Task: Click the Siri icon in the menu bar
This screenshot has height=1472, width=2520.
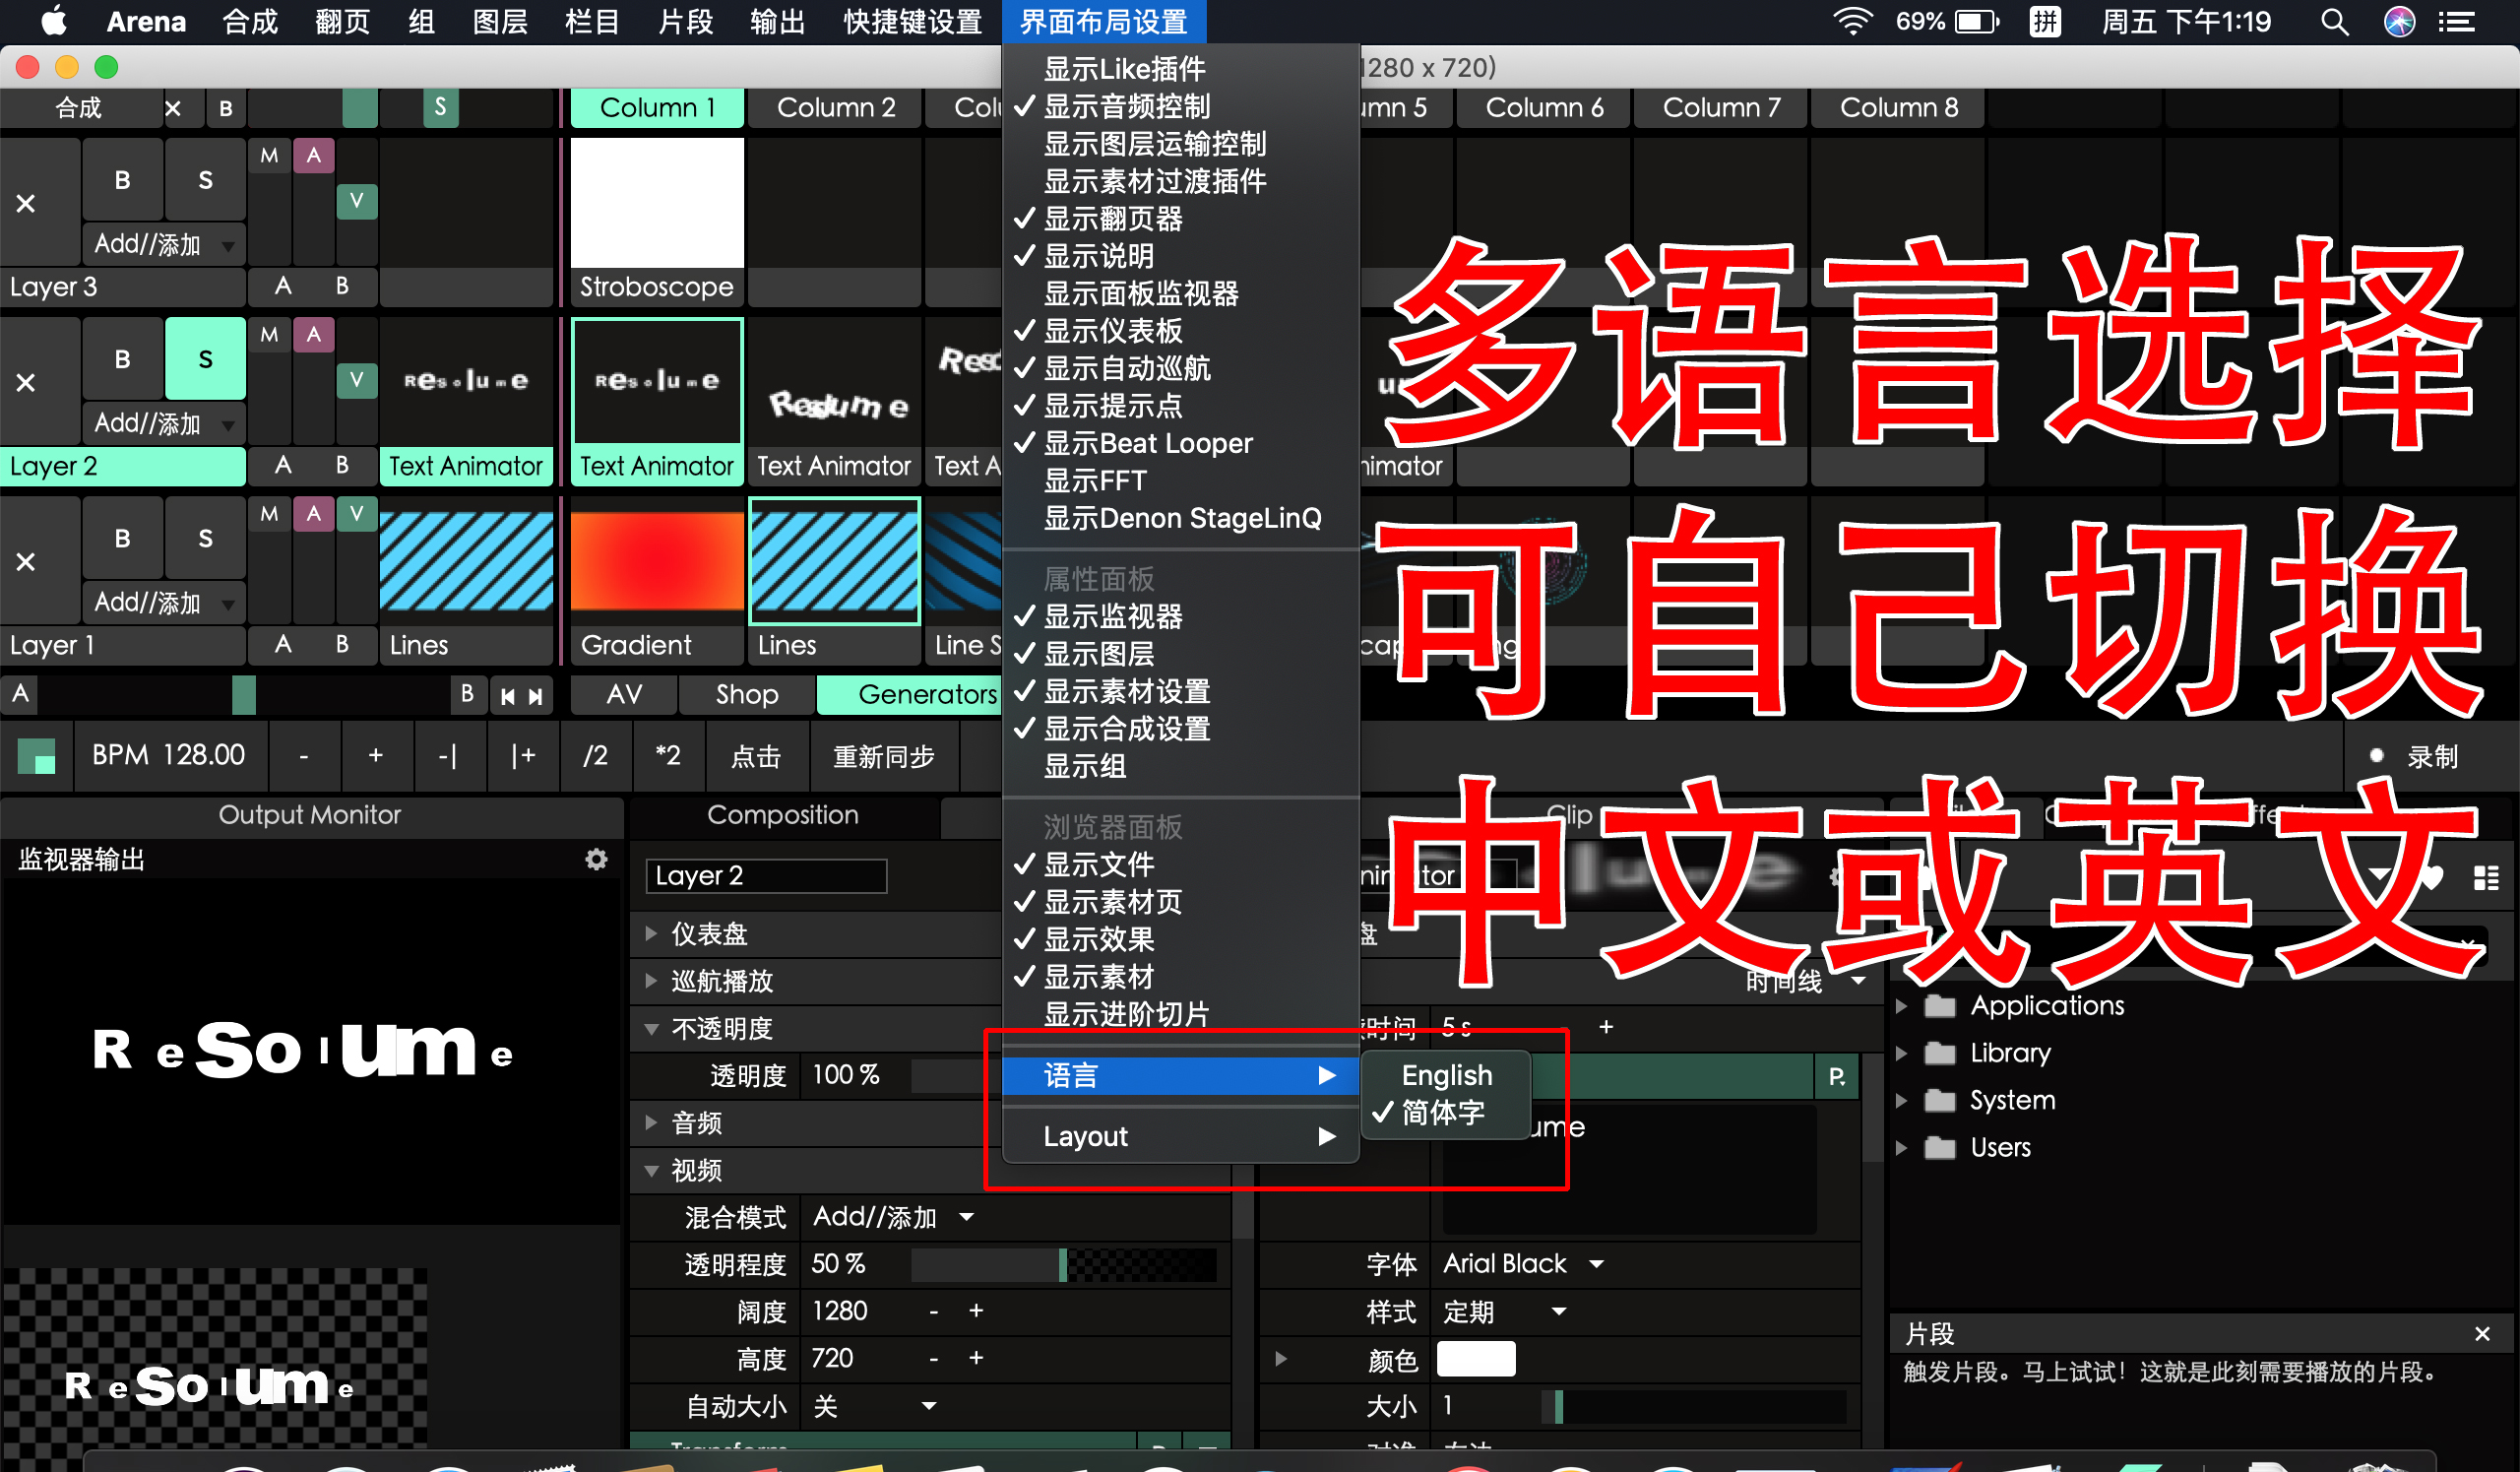Action: 2399,22
